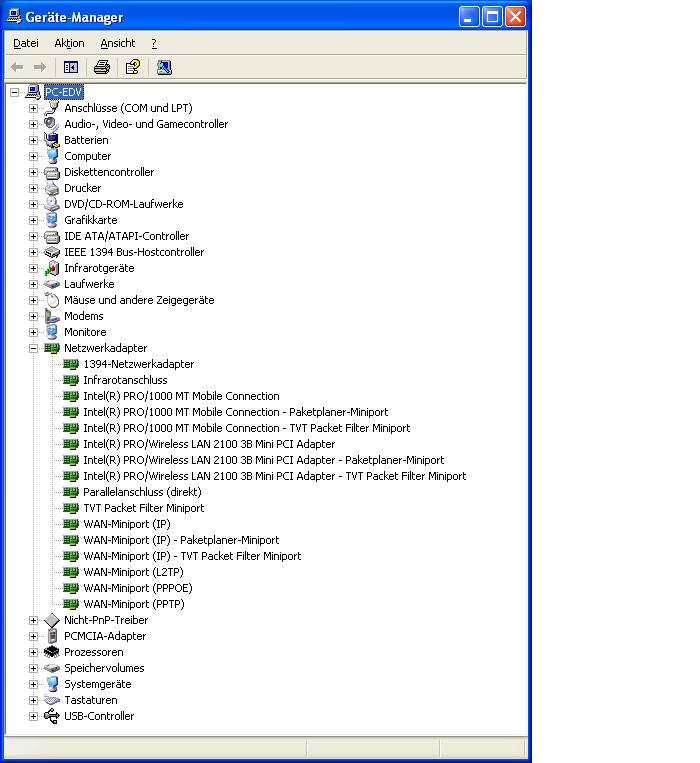Click the Forward arrow toolbar icon
Screen dimensions: 700x763
click(40, 67)
